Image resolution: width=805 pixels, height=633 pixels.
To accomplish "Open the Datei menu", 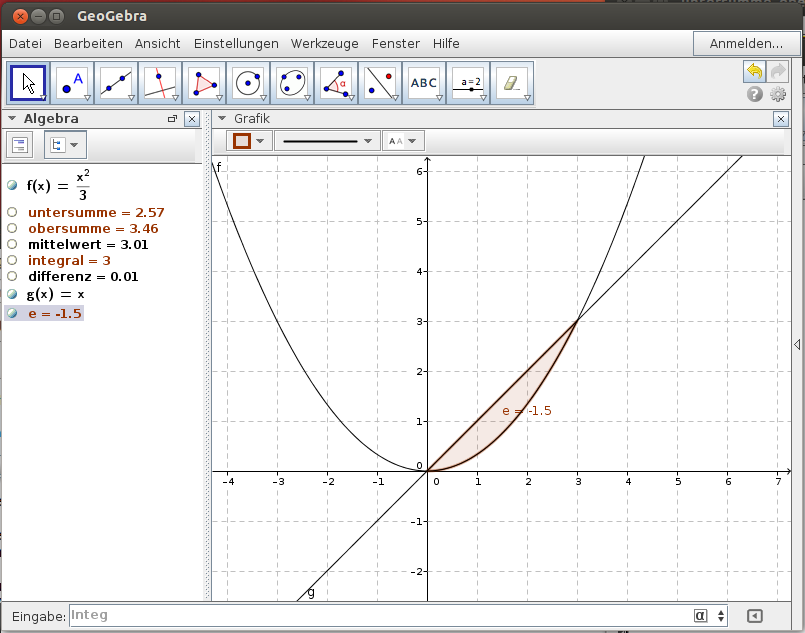I will pyautogui.click(x=26, y=44).
